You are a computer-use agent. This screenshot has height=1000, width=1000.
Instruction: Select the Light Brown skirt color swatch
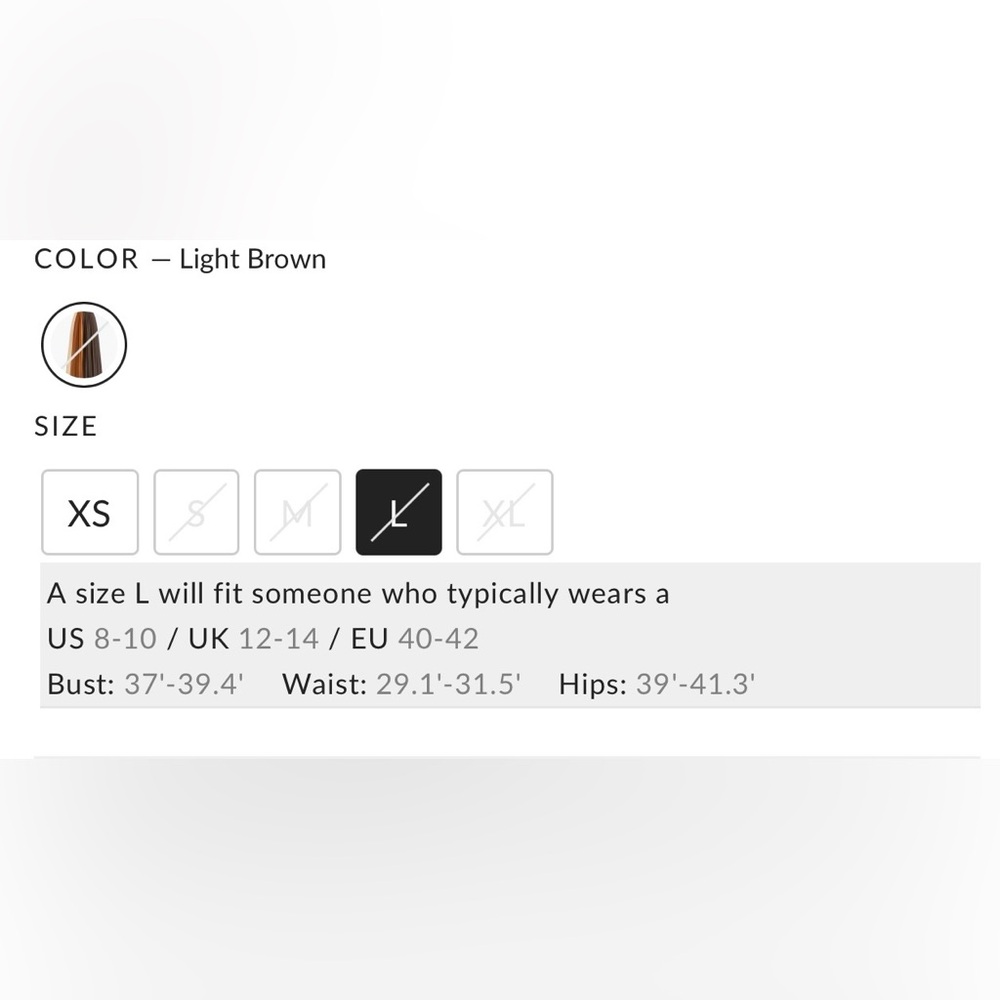(84, 344)
